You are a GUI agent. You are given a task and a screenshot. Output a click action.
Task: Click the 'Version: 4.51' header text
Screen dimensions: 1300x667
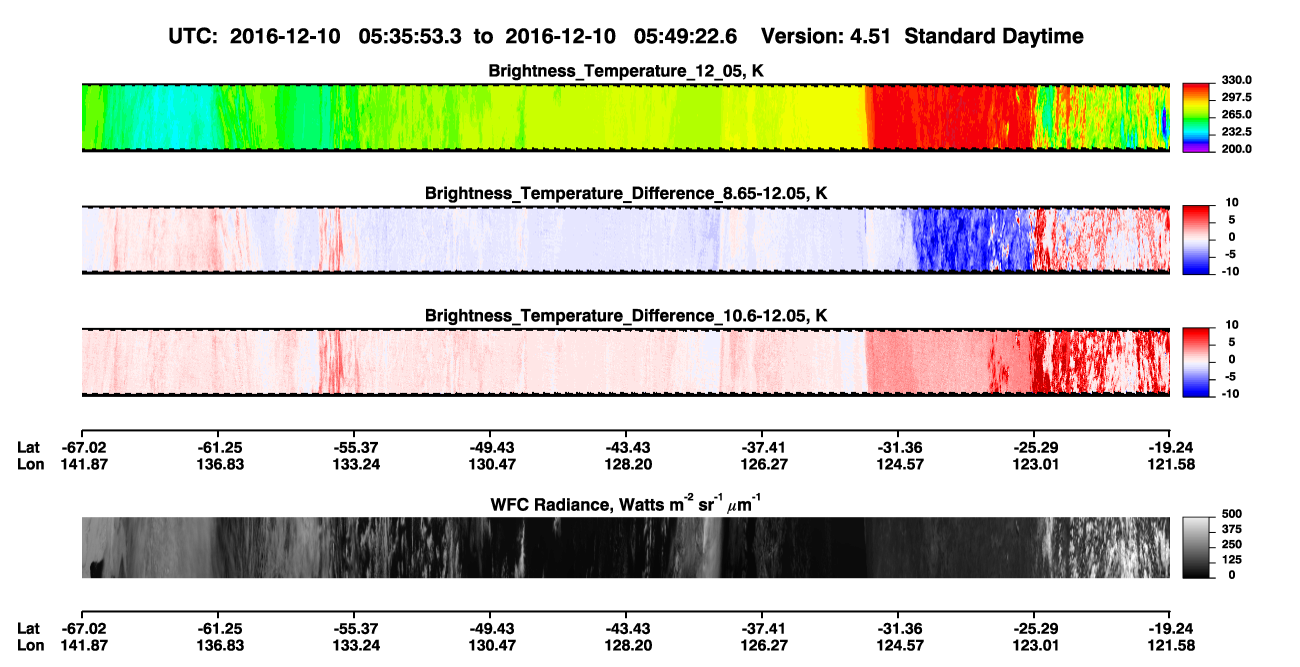[825, 37]
